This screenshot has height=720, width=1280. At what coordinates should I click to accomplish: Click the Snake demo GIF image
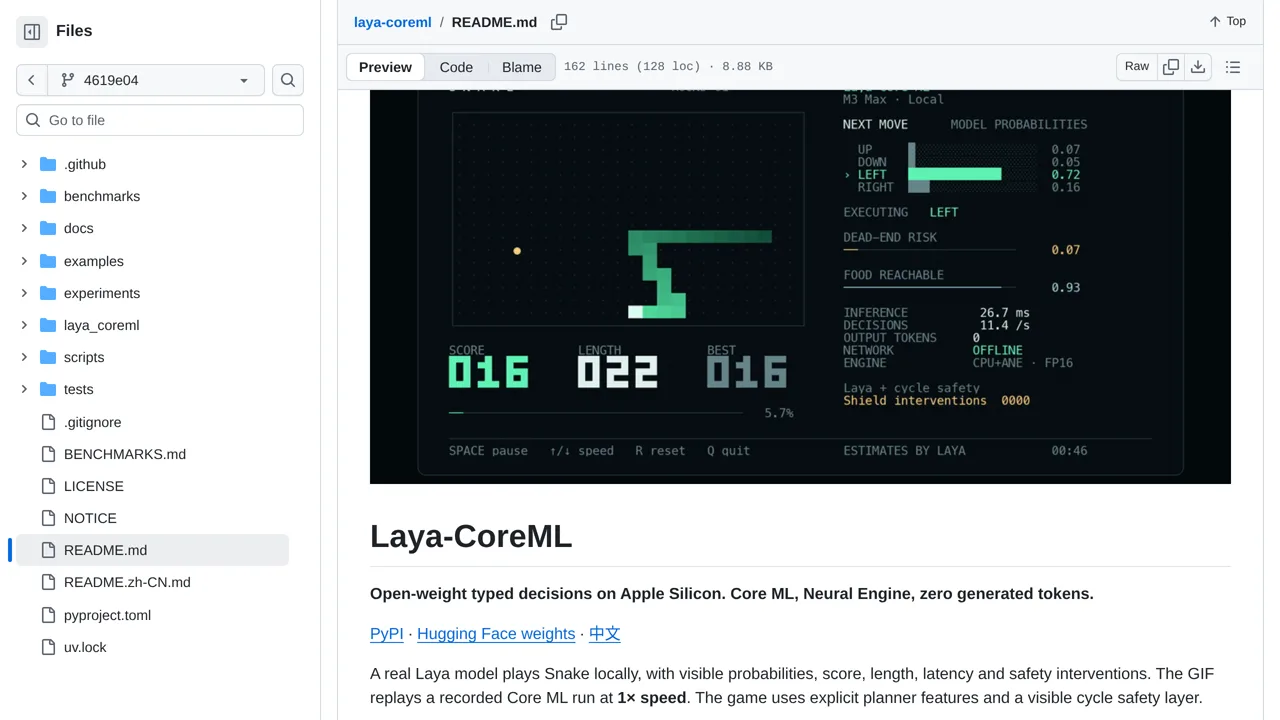coord(800,287)
